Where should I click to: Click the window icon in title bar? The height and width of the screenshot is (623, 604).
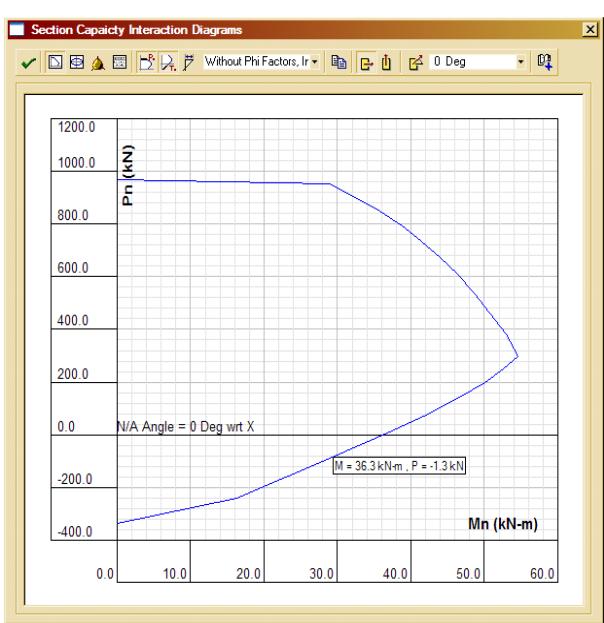17,29
